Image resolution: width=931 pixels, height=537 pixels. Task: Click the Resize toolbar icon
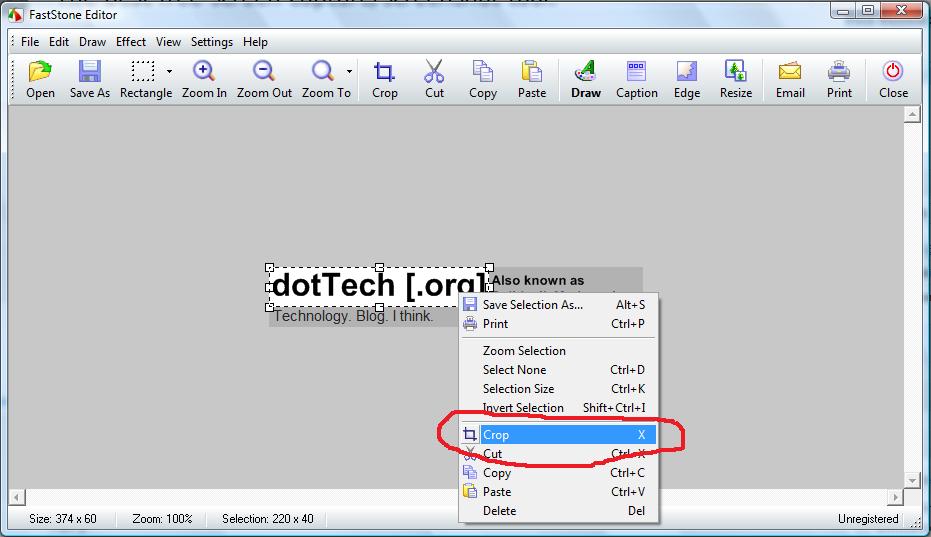735,73
